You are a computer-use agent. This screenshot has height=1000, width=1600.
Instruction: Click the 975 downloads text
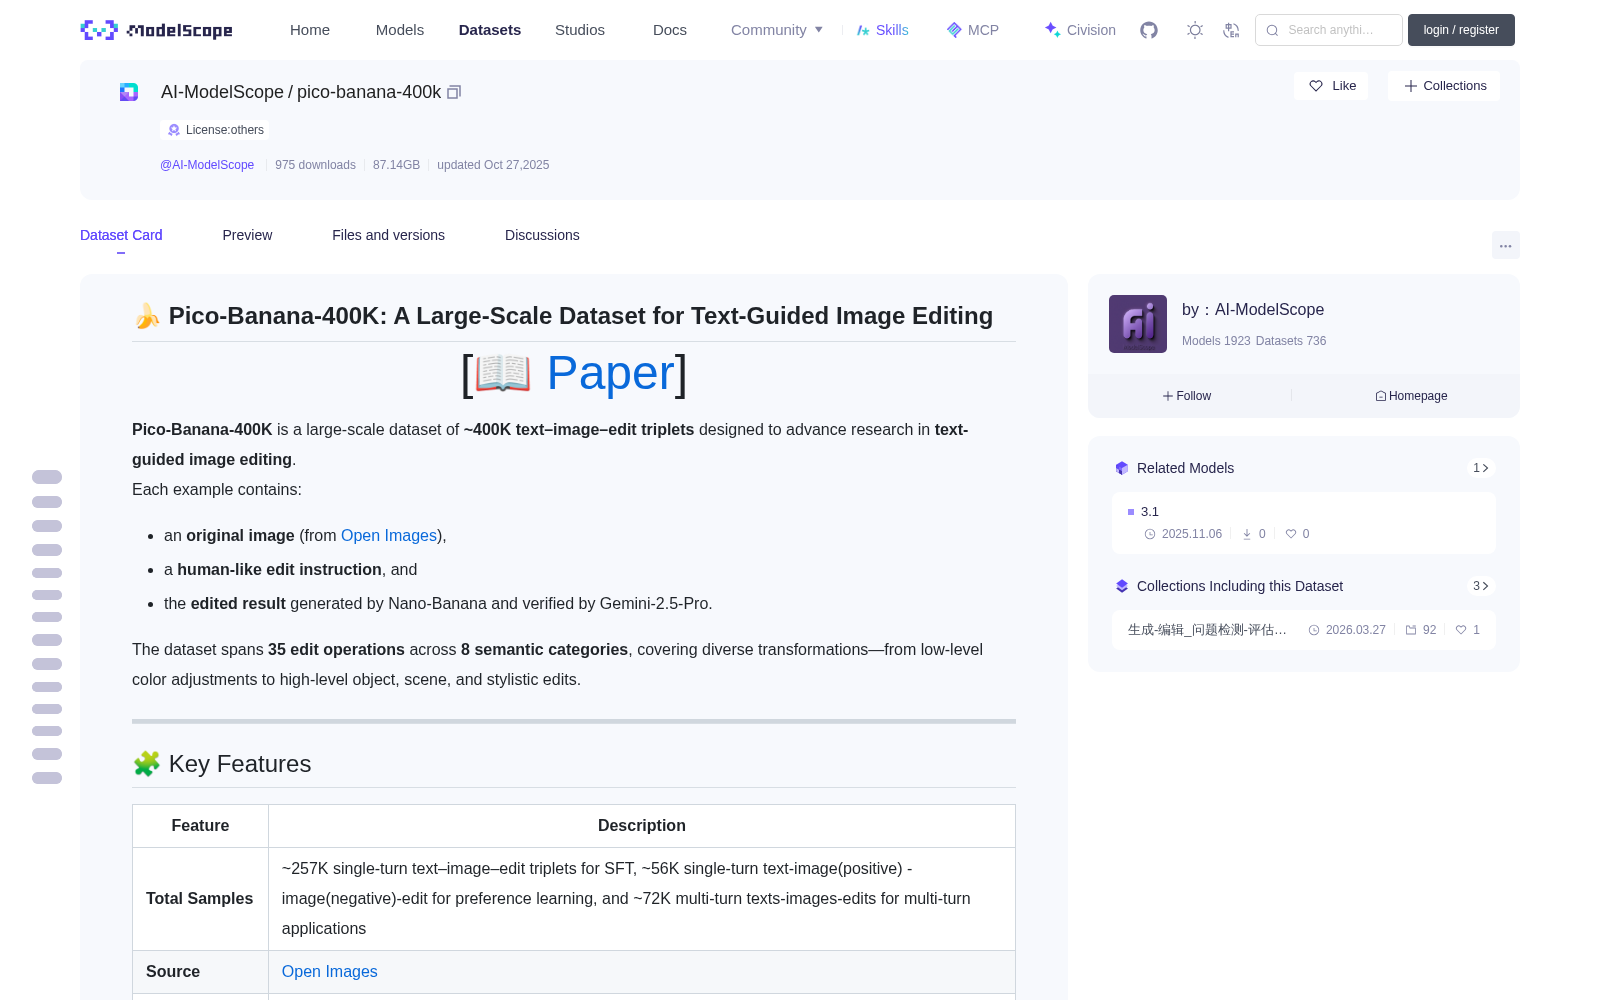(x=315, y=165)
